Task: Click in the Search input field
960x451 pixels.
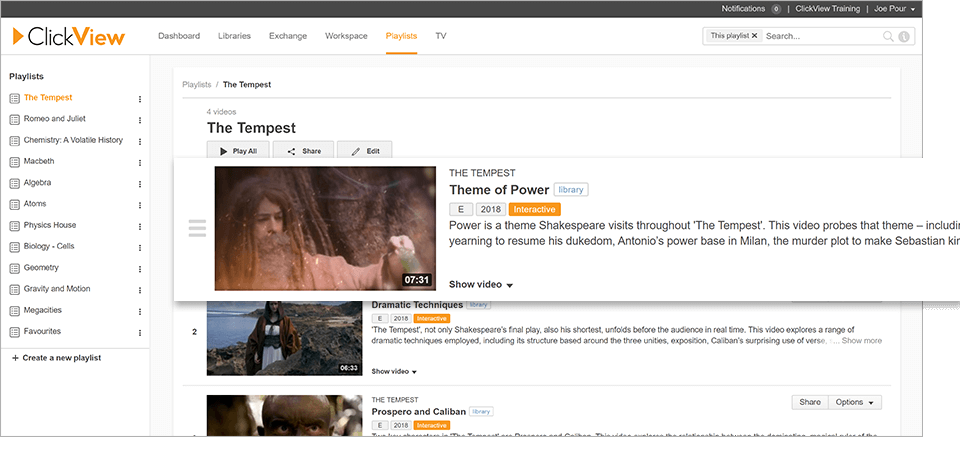Action: (x=822, y=37)
